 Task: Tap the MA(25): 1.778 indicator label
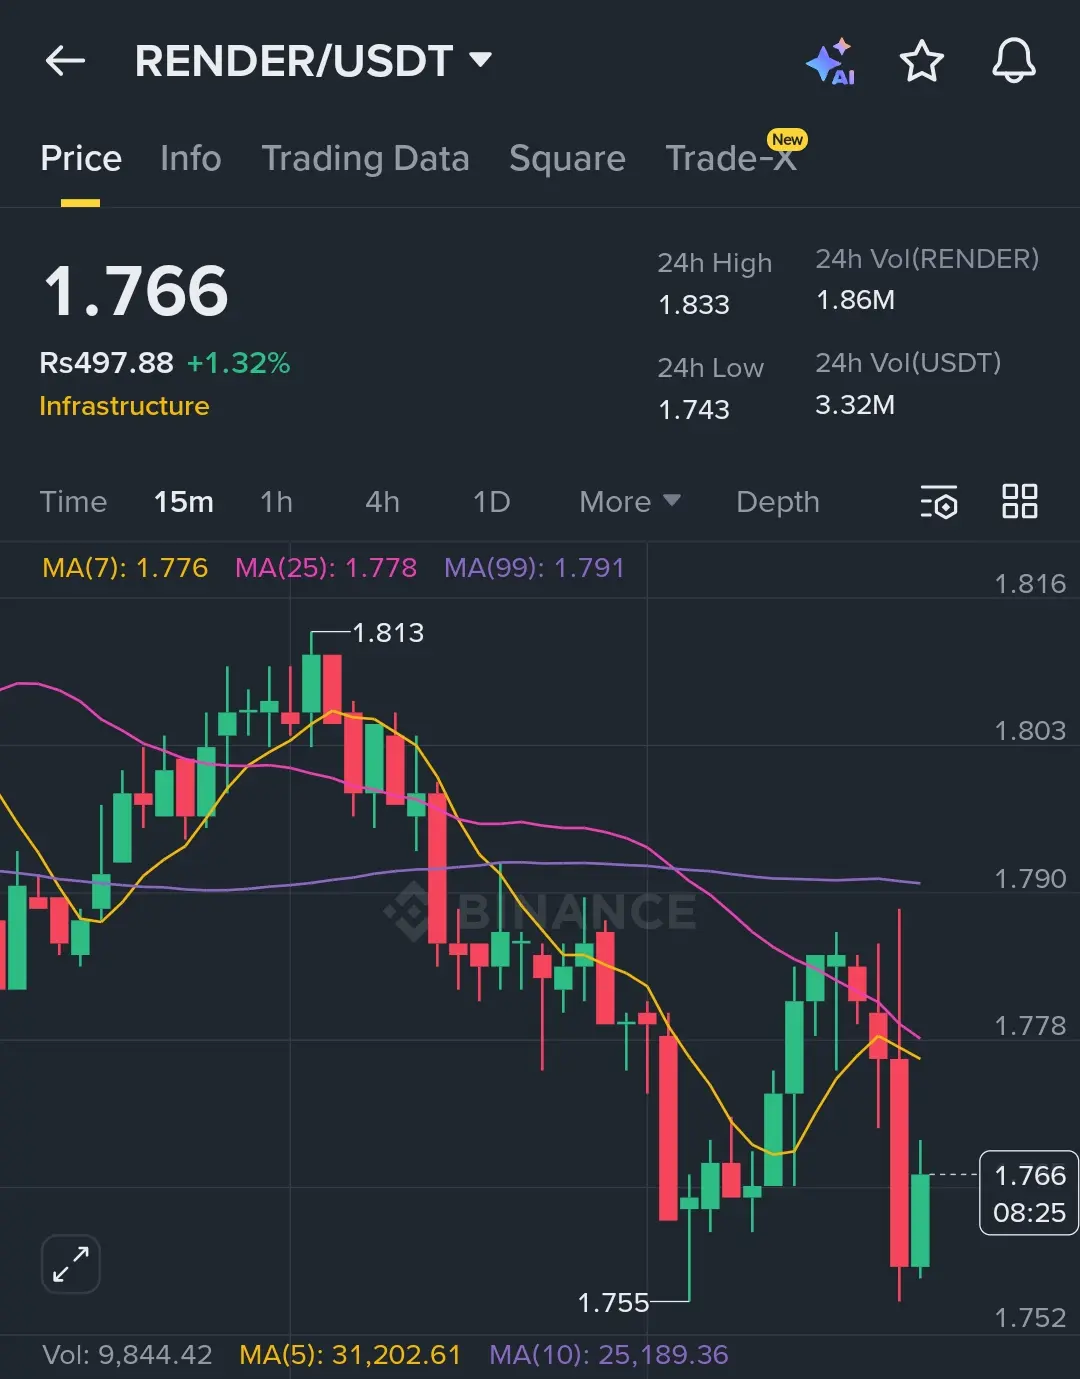point(326,568)
